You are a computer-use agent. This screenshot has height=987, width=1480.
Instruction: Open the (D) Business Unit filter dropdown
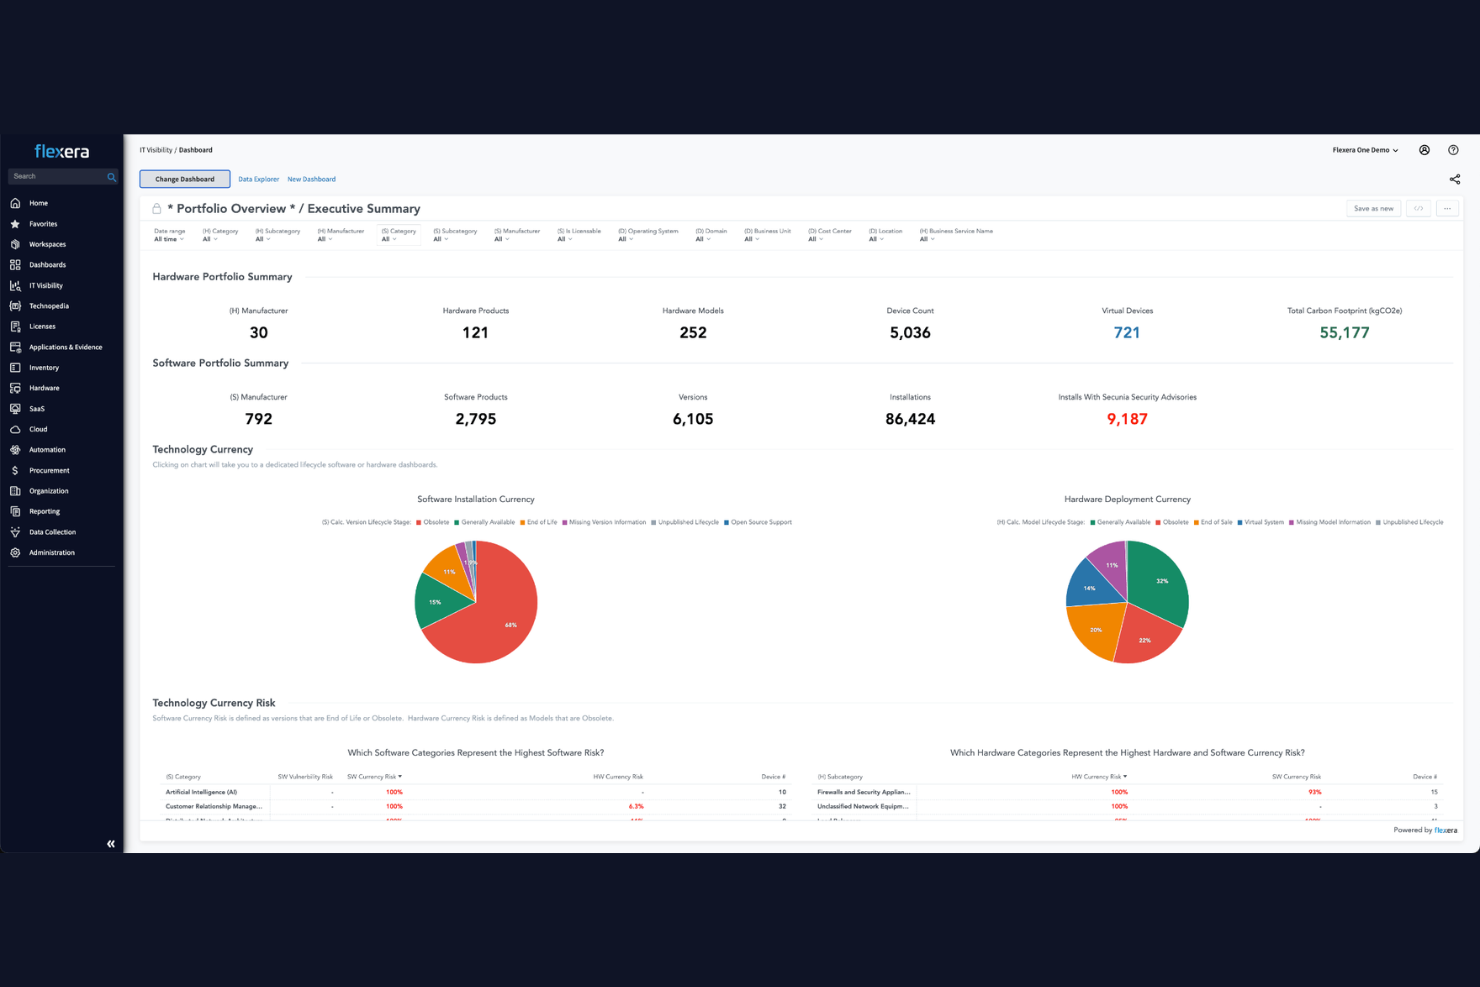tap(768, 235)
